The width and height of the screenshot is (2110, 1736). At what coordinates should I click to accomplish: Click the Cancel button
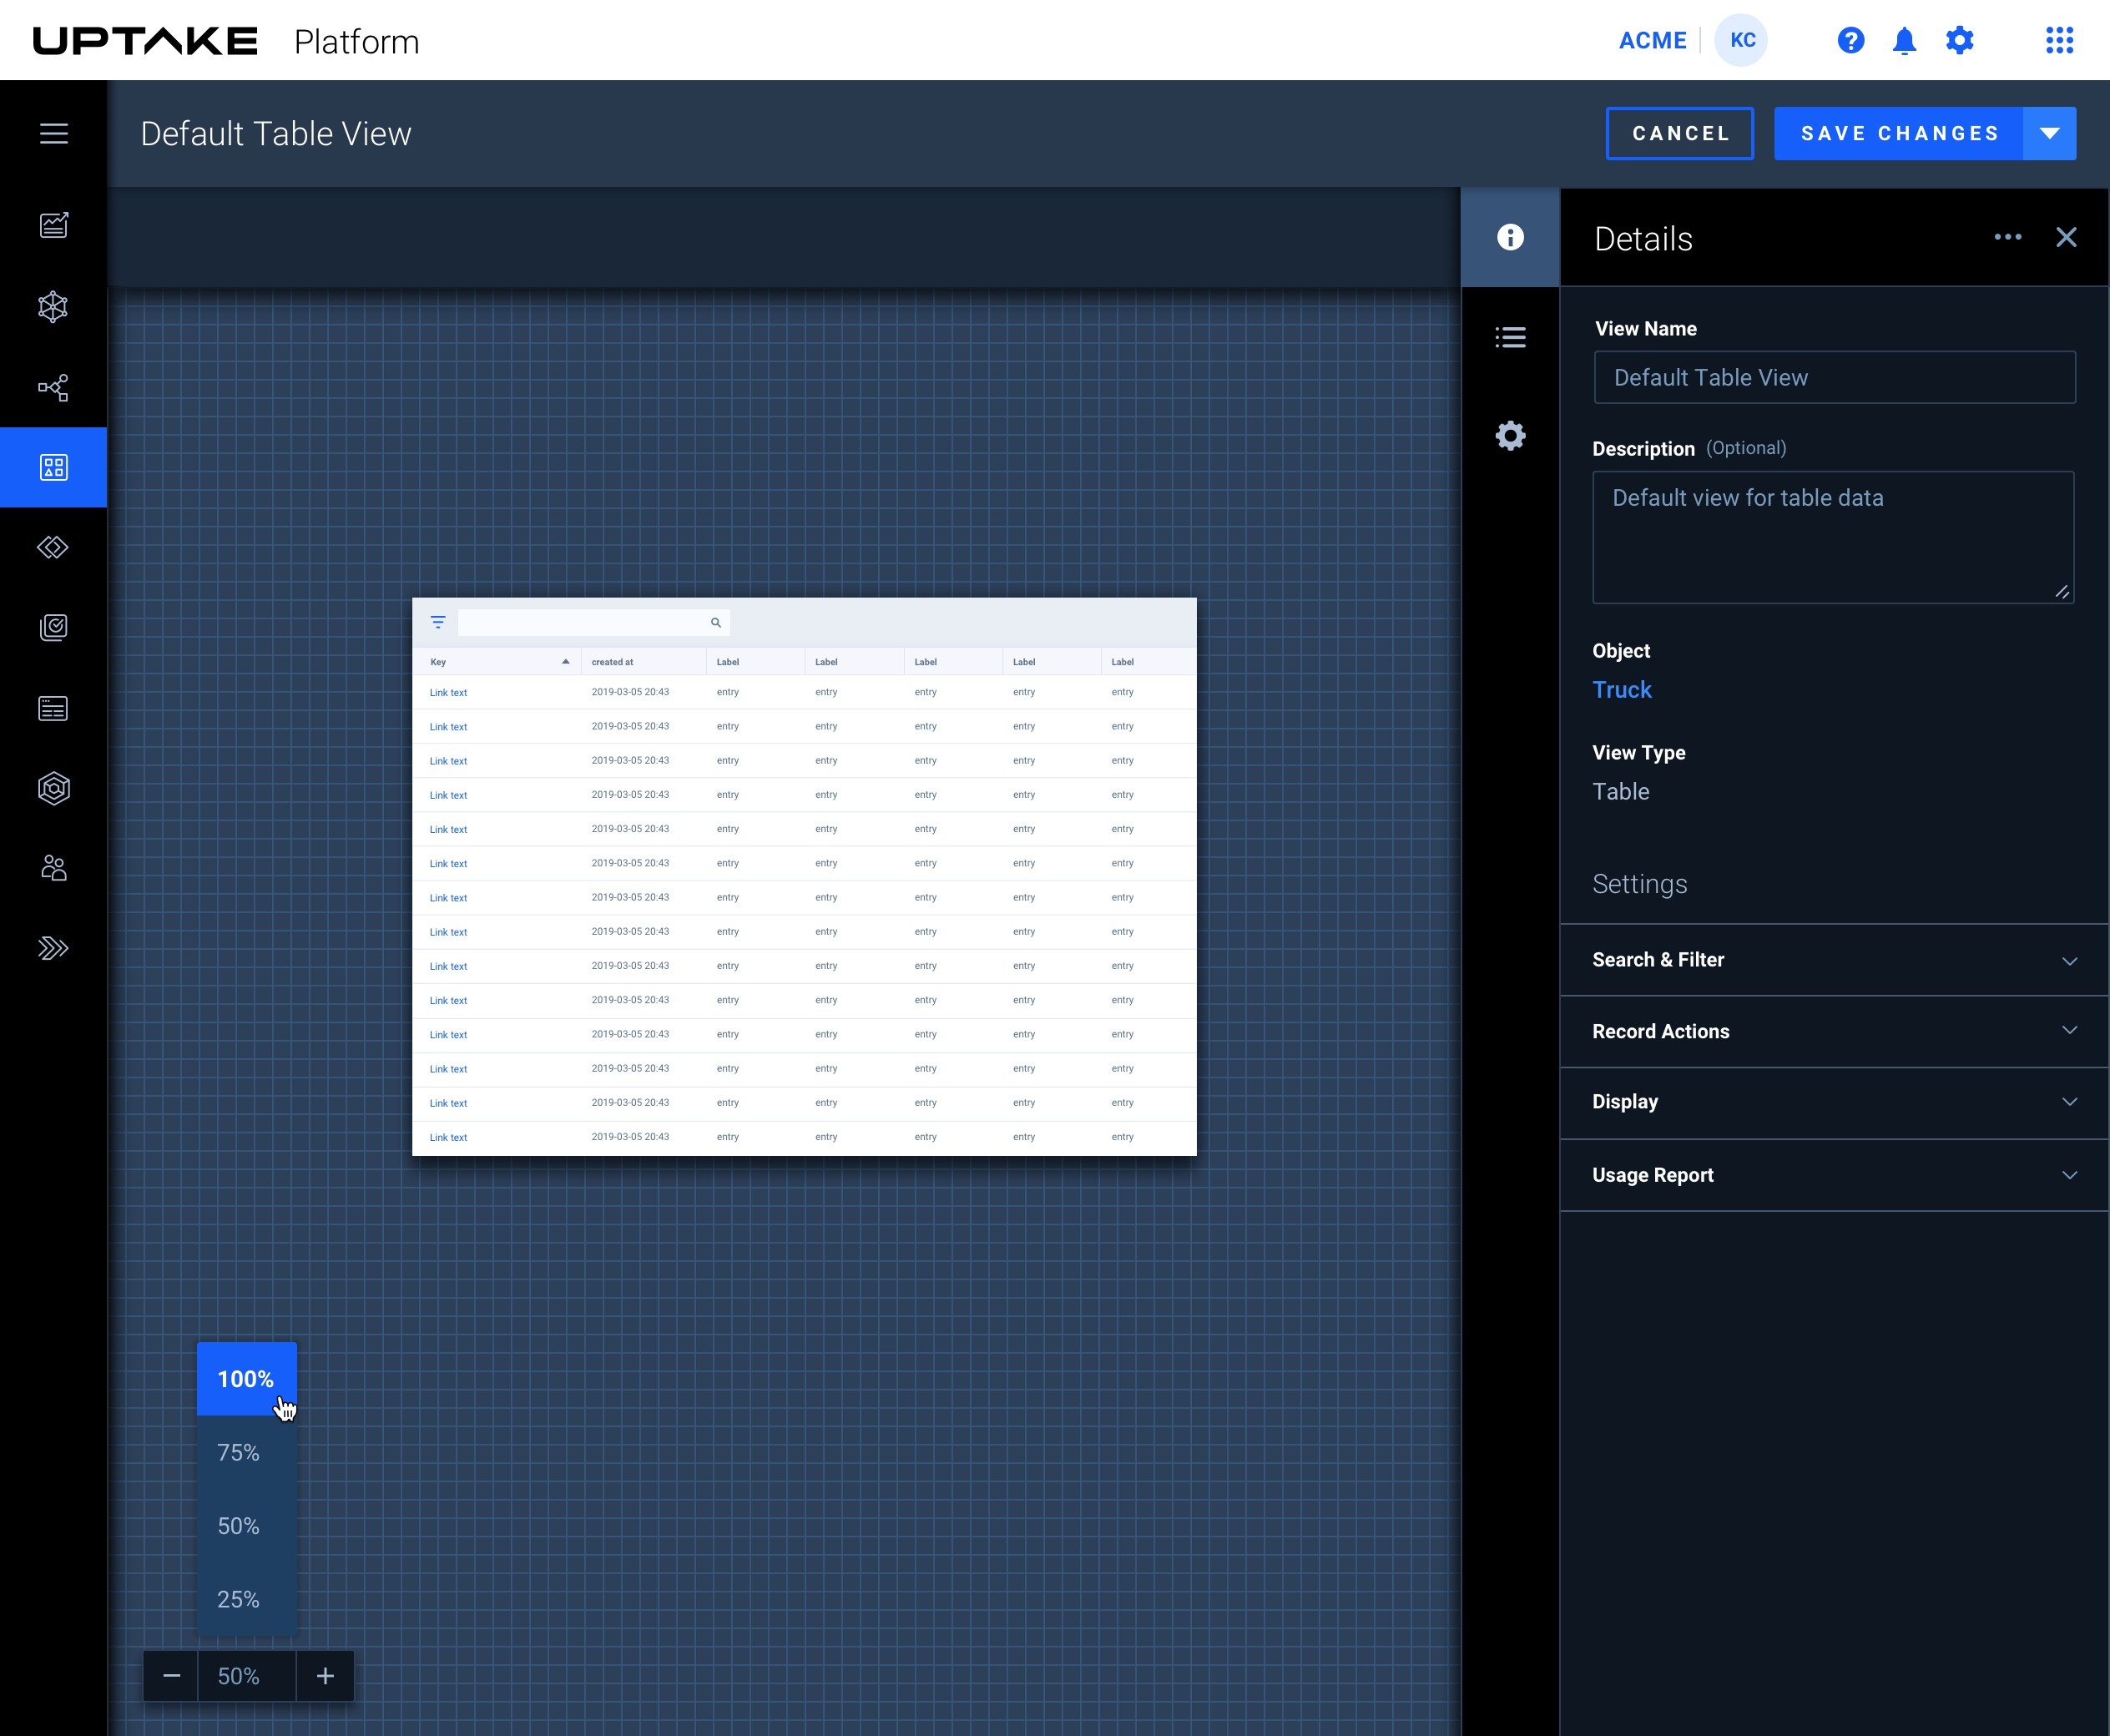point(1679,134)
